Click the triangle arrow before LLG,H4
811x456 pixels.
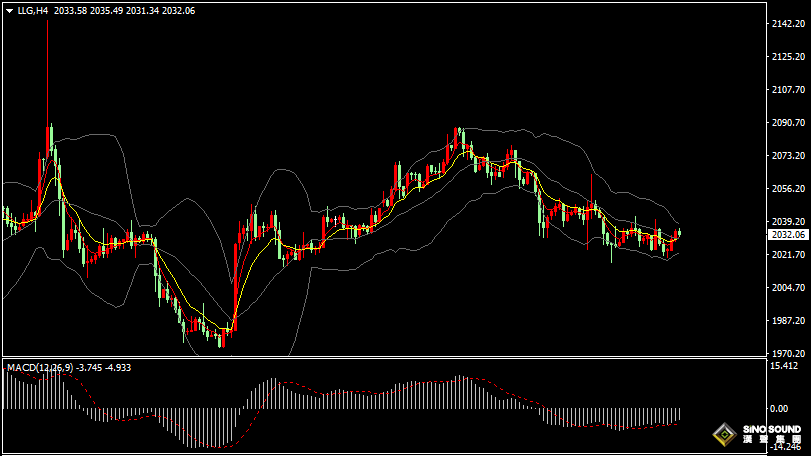coord(9,10)
